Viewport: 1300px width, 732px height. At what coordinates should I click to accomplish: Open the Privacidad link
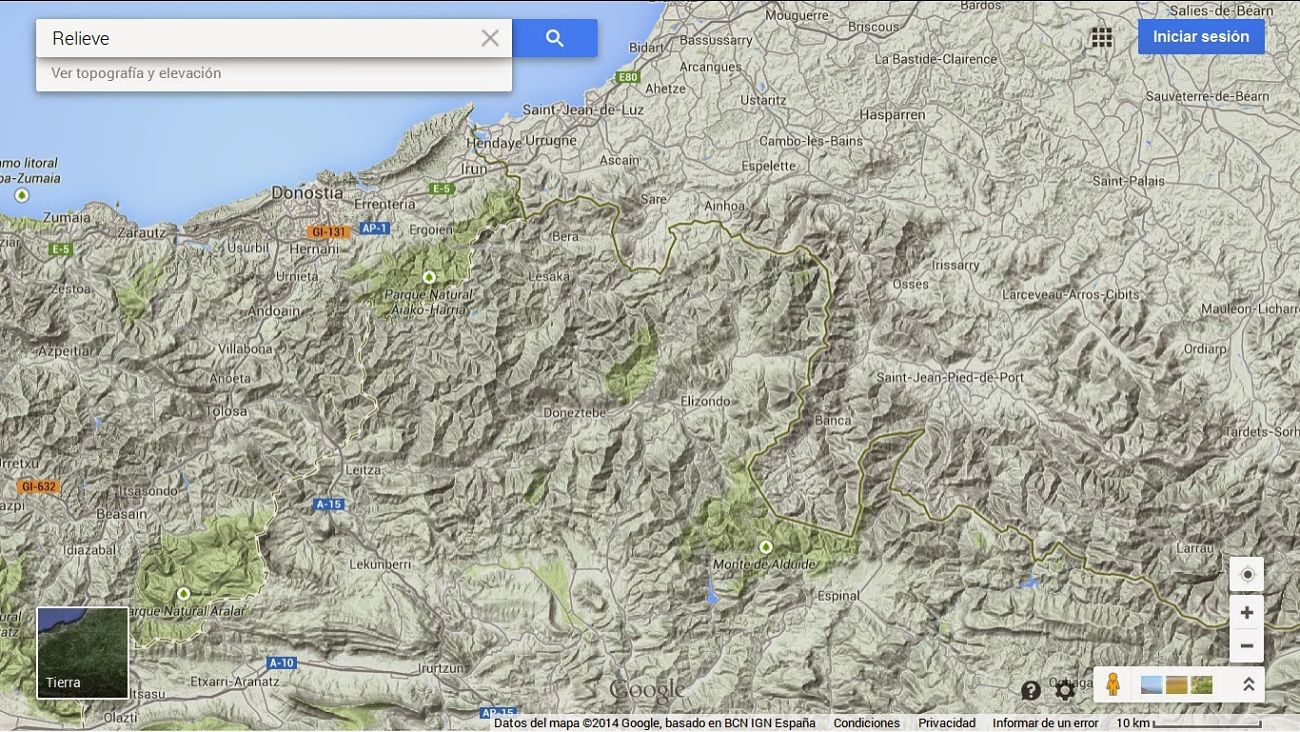tap(947, 723)
